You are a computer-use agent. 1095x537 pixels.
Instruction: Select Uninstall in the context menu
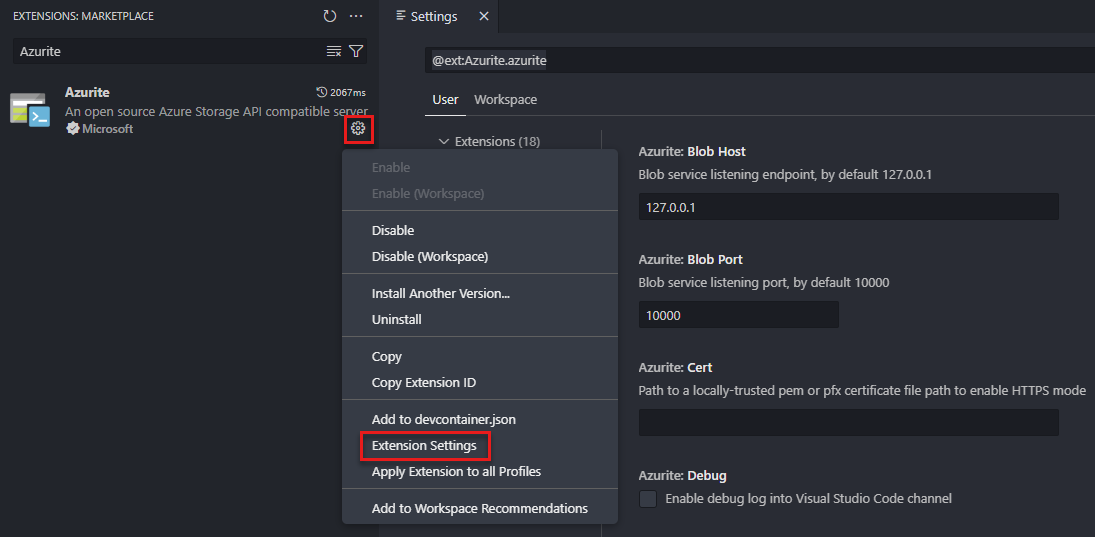[397, 319]
